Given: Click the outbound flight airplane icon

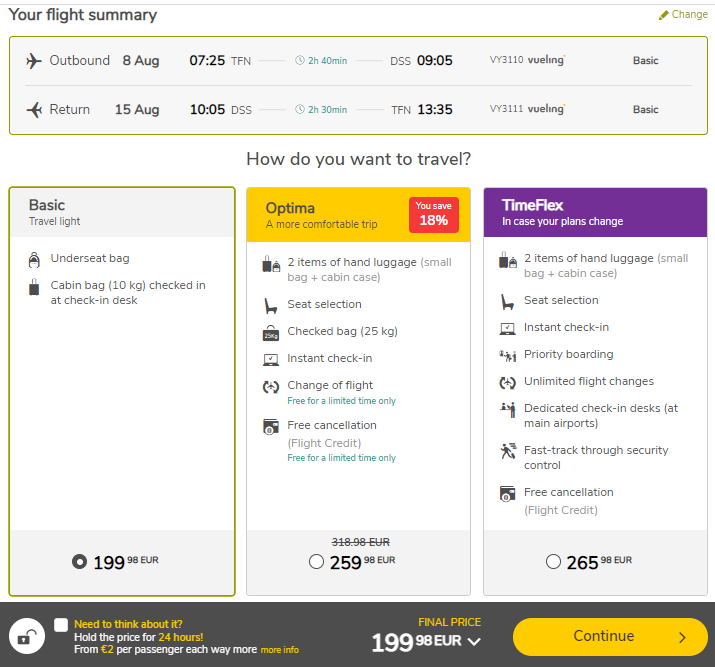Looking at the screenshot, I should (x=34, y=61).
